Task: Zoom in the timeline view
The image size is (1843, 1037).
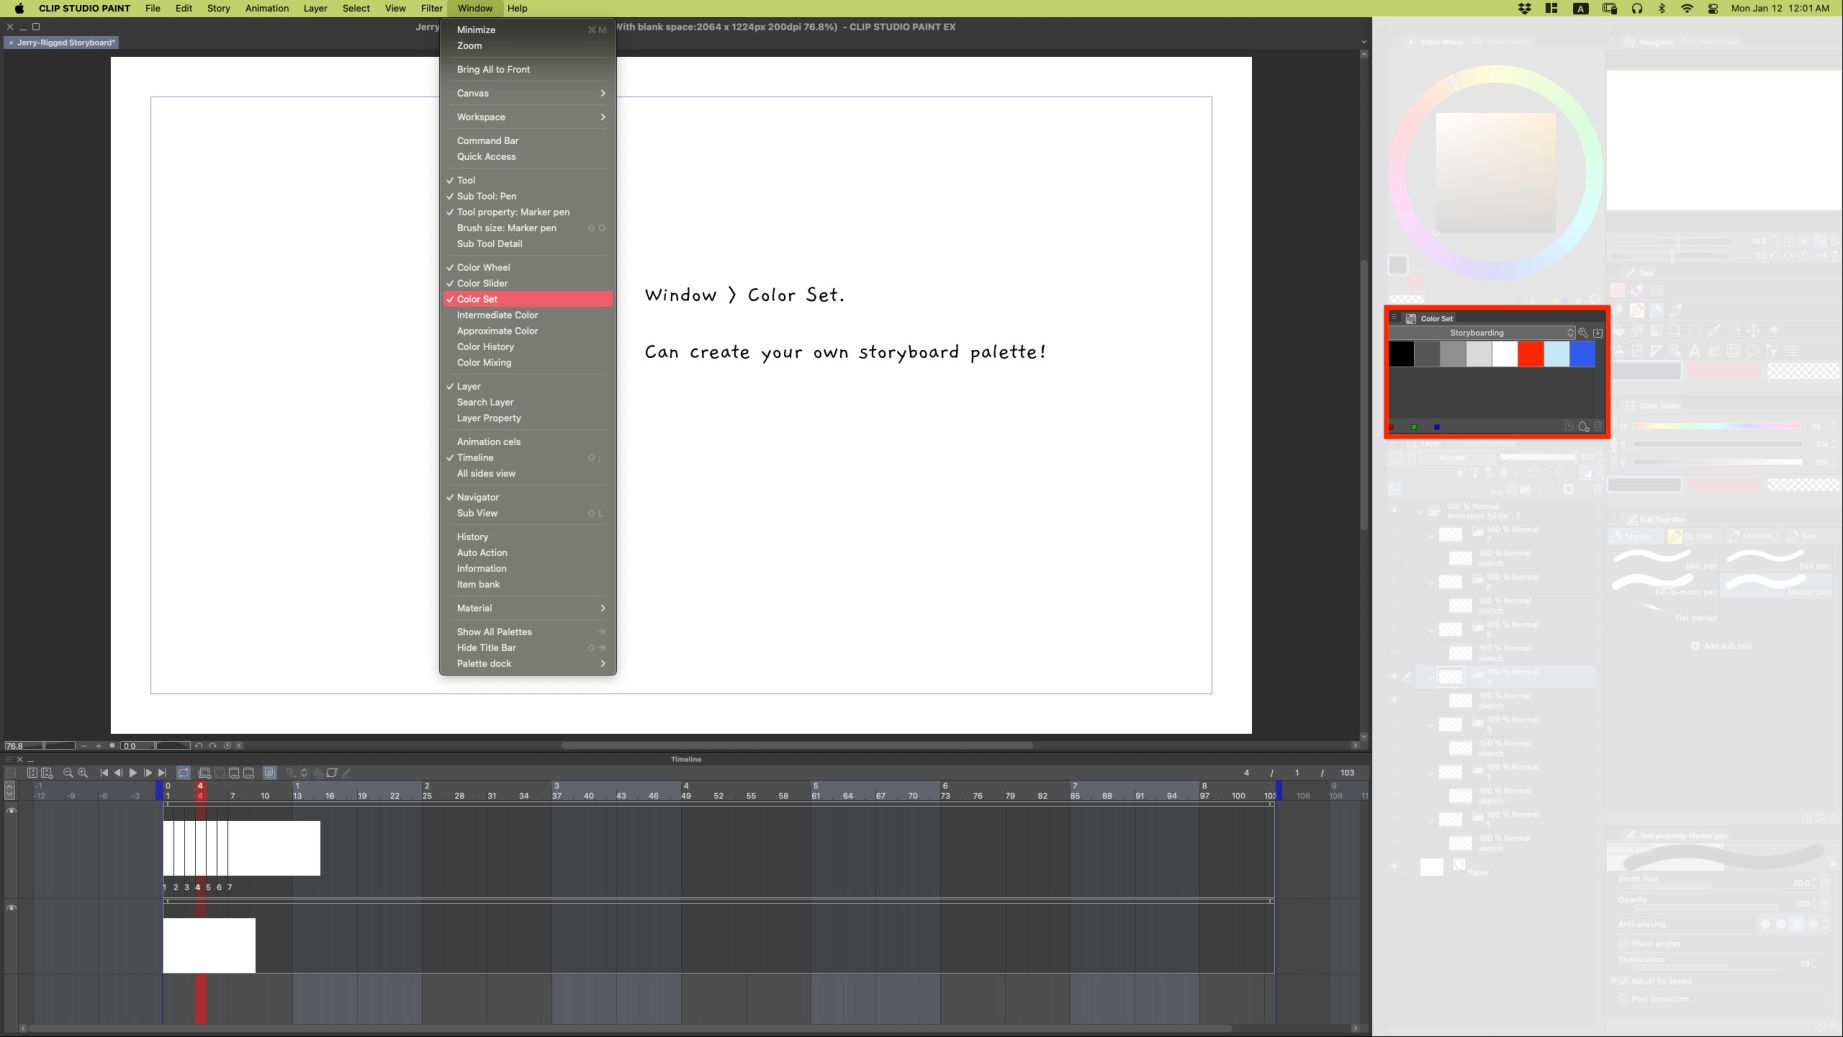Action: pos(83,773)
